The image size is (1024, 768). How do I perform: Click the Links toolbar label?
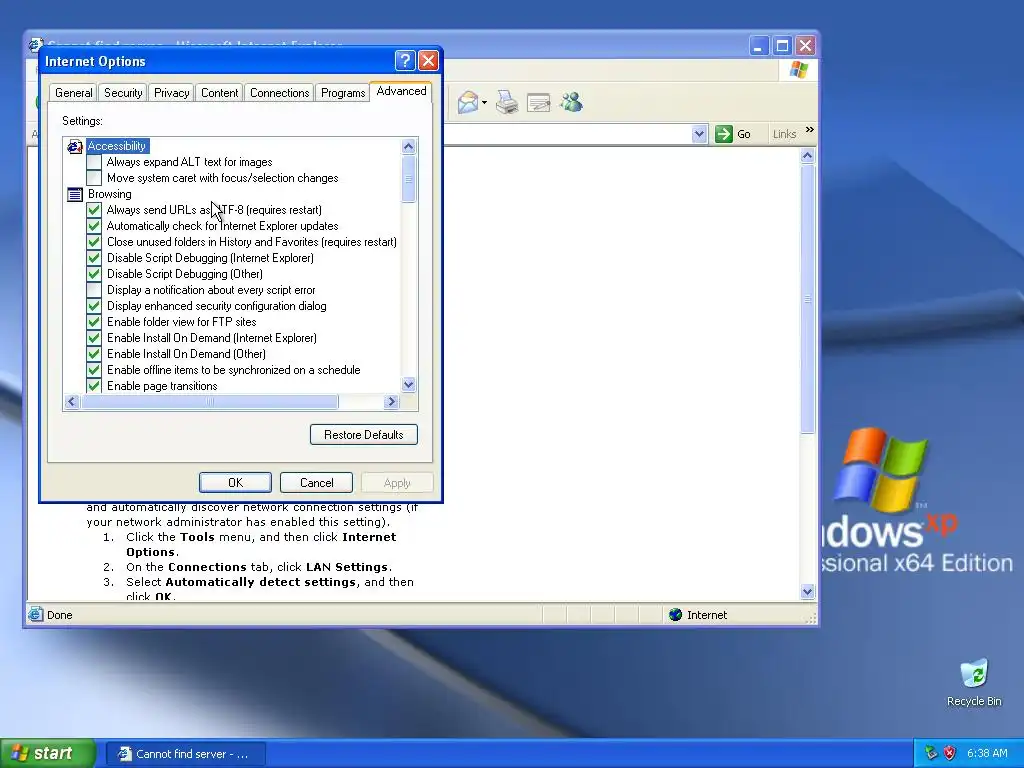784,134
